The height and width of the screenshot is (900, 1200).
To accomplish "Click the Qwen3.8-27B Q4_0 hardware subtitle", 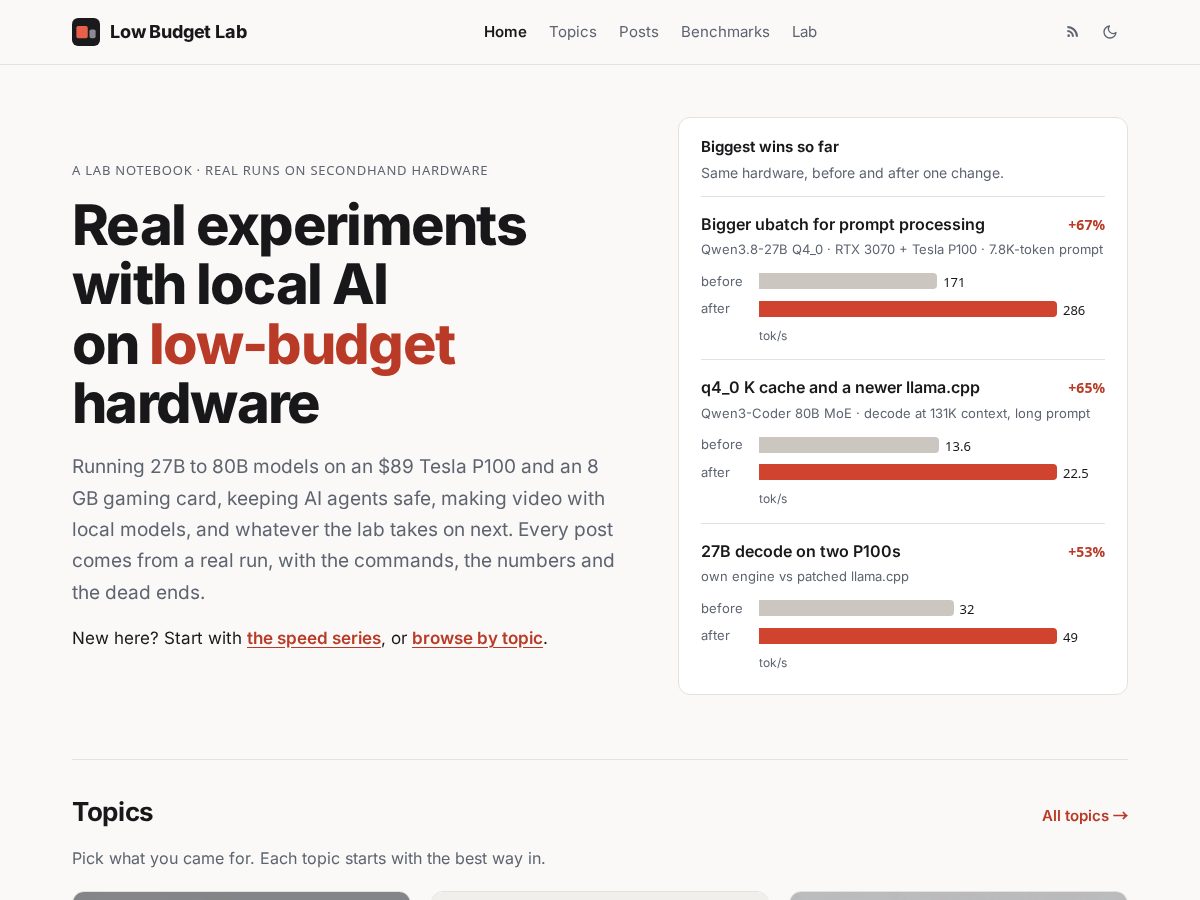I will pyautogui.click(x=902, y=250).
